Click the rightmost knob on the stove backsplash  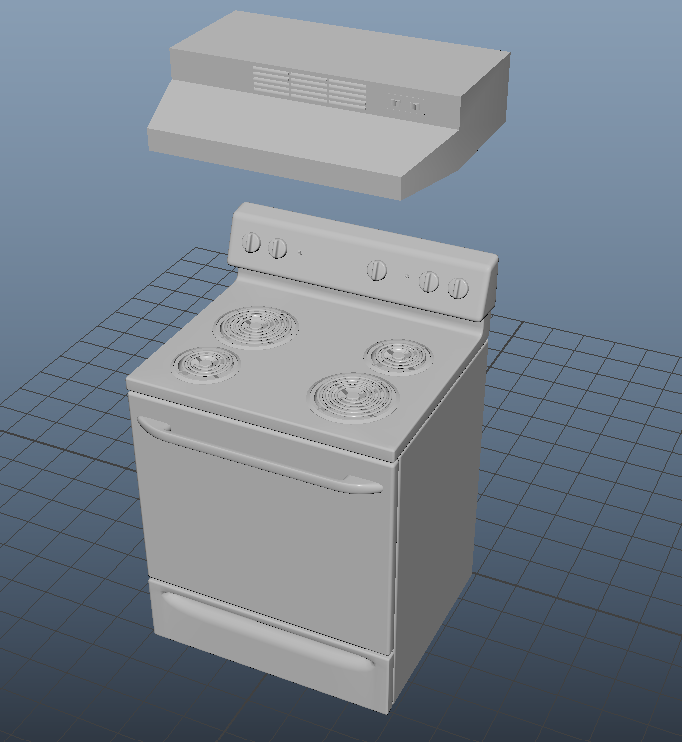[x=458, y=288]
